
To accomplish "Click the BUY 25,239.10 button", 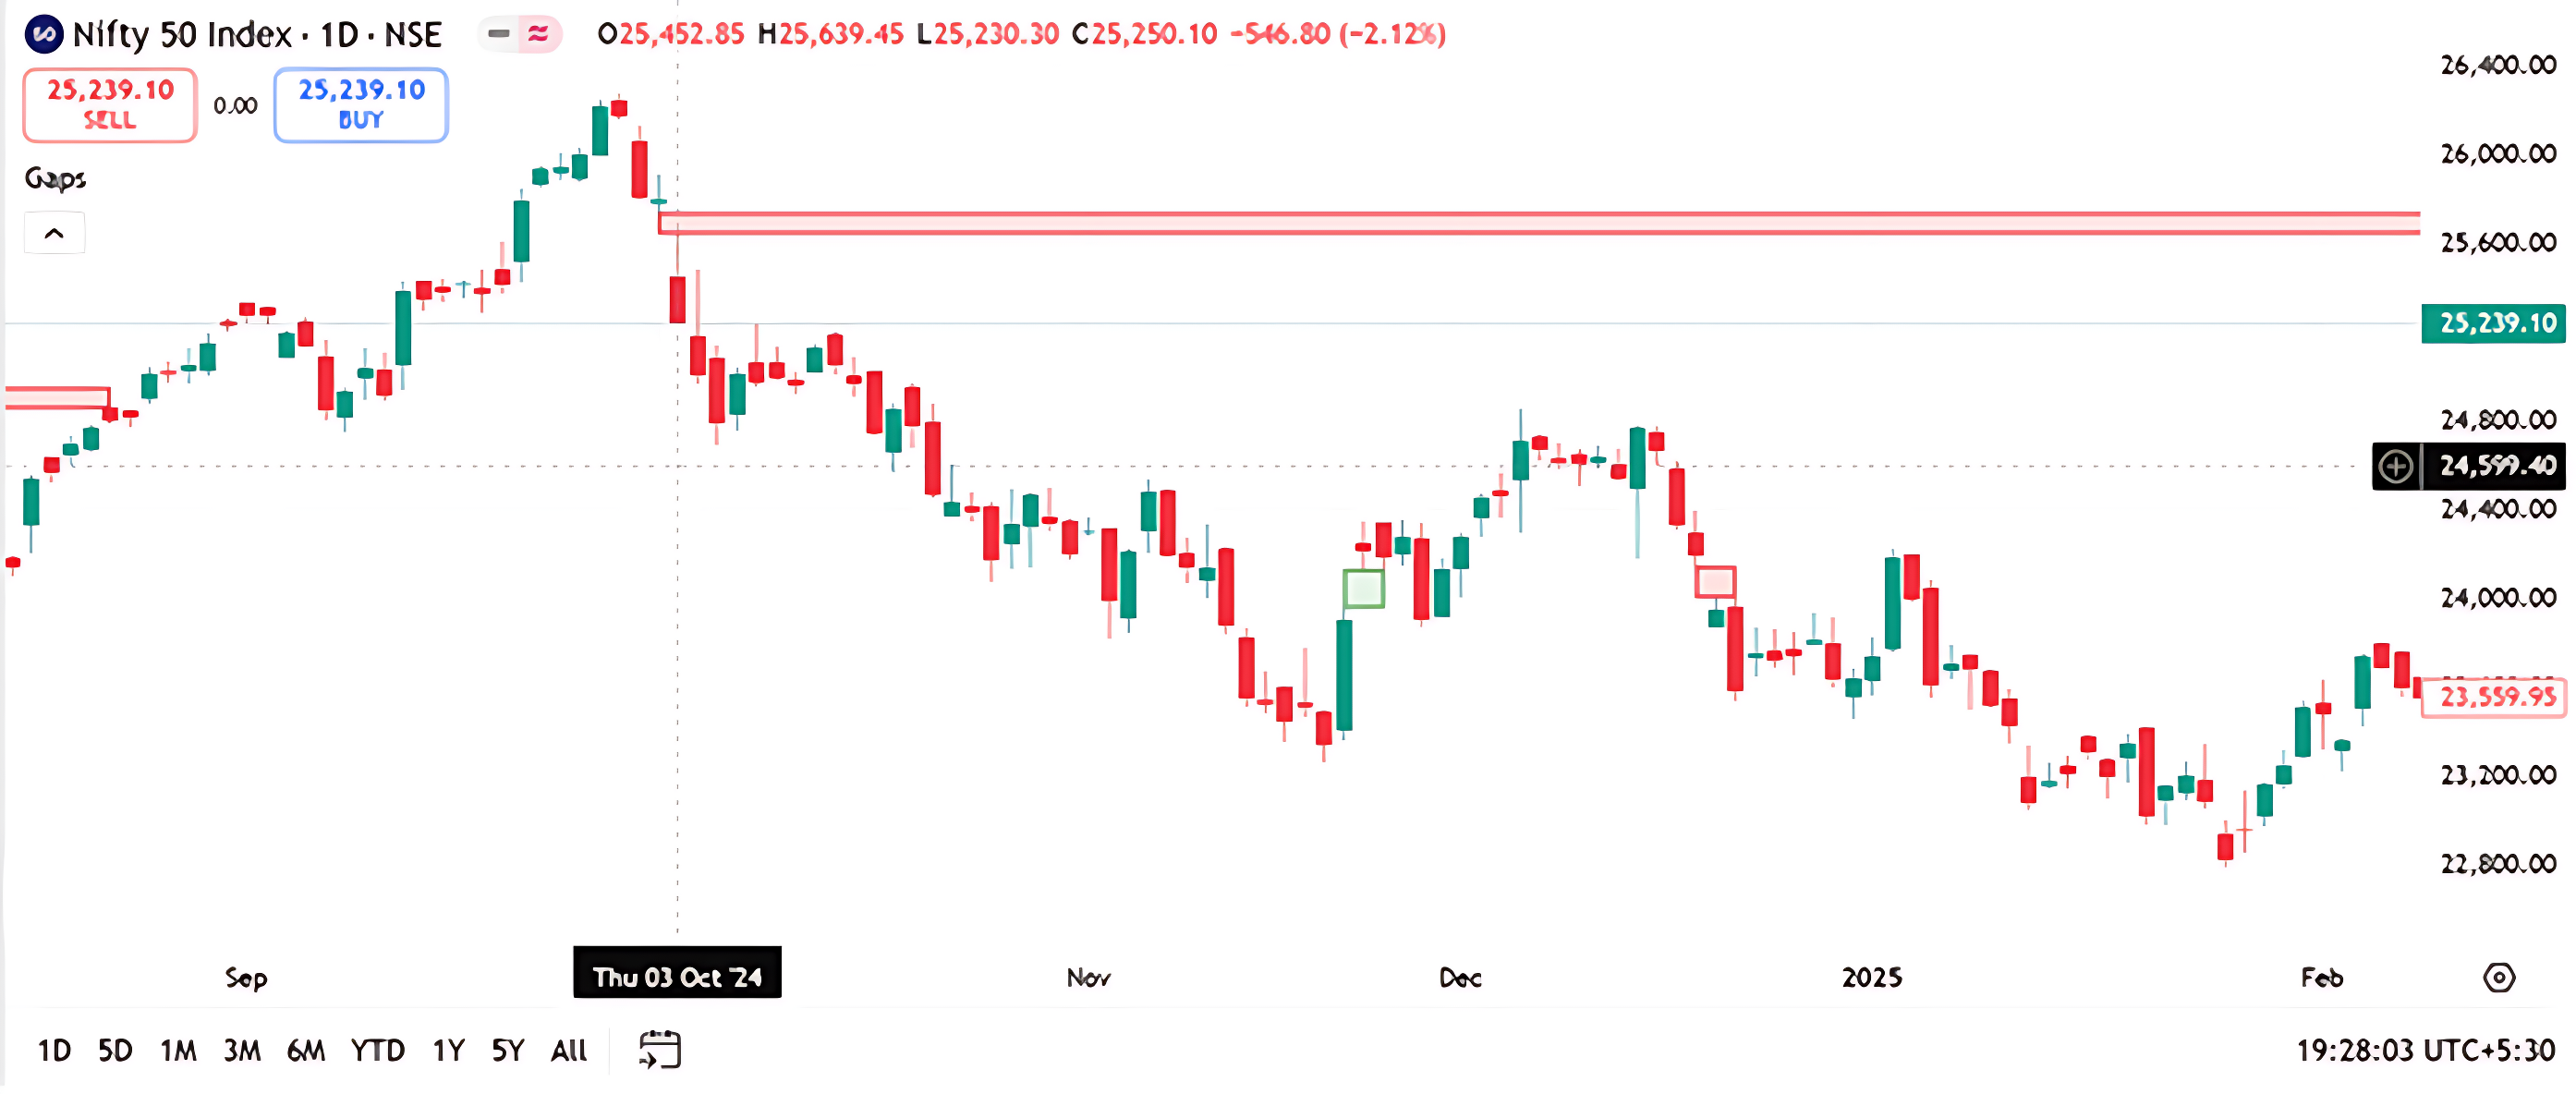I will 361,105.
